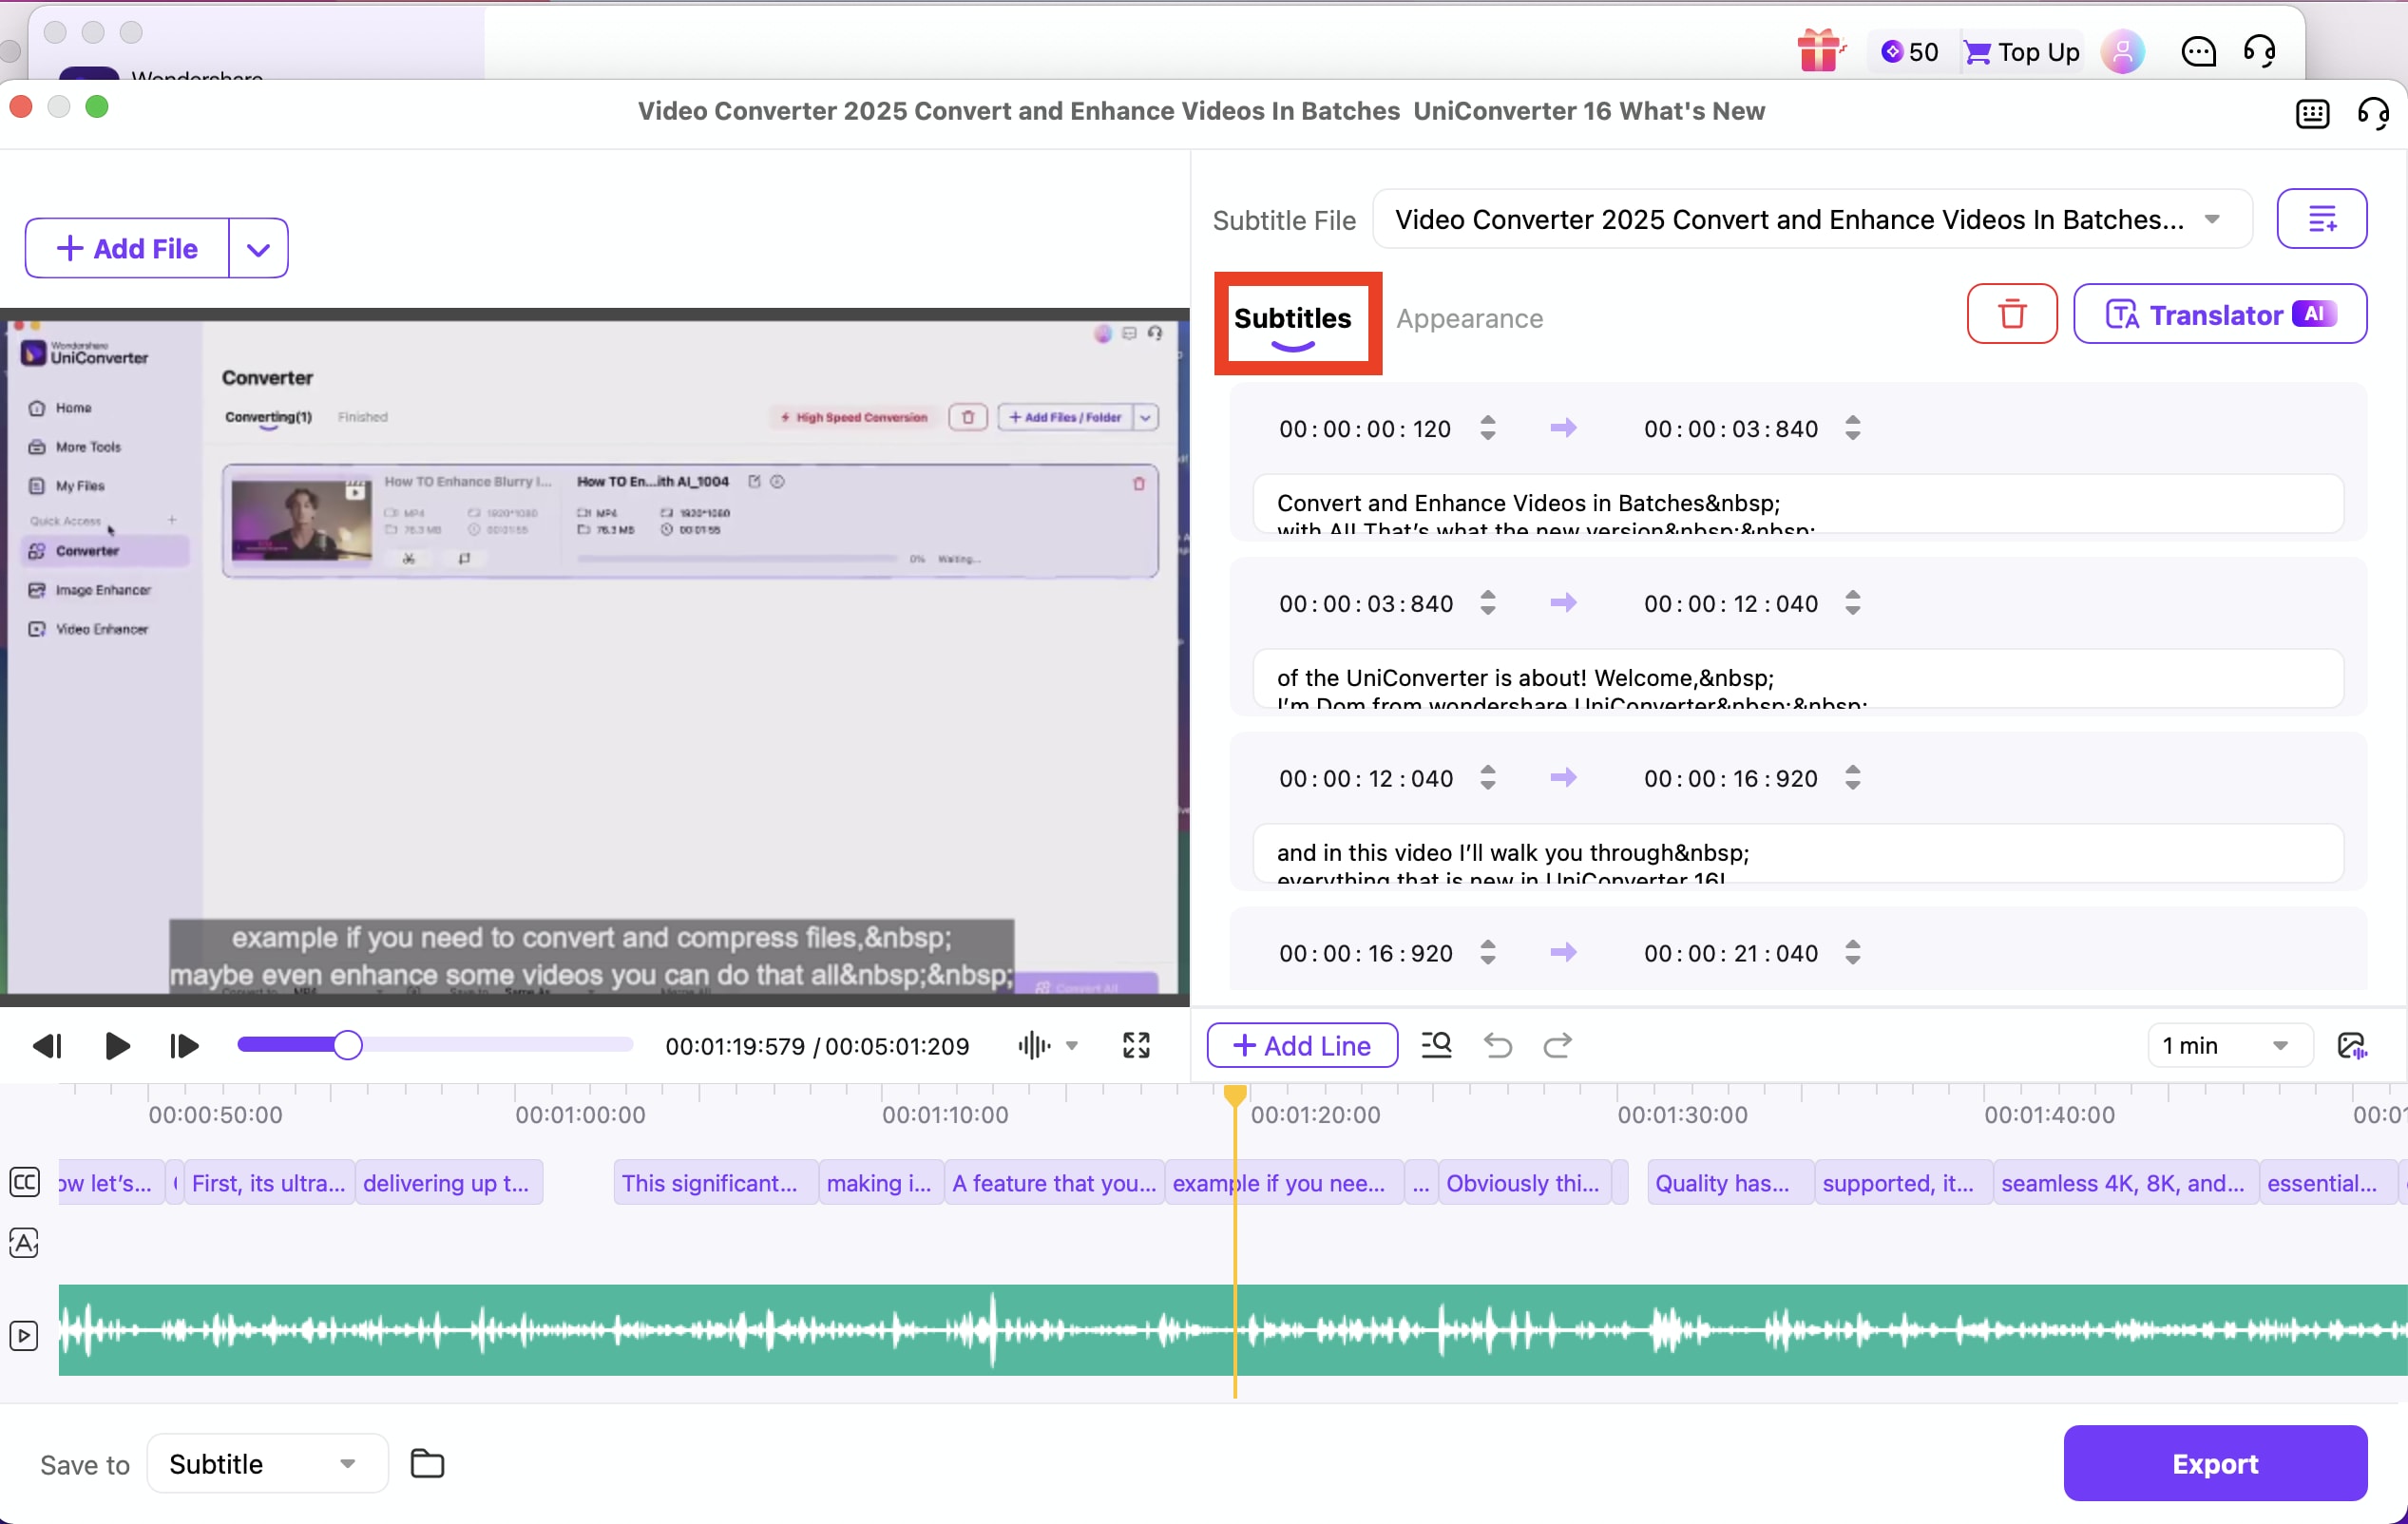This screenshot has width=2408, height=1524.
Task: Capture a snapshot with the image icon
Action: point(2354,1045)
